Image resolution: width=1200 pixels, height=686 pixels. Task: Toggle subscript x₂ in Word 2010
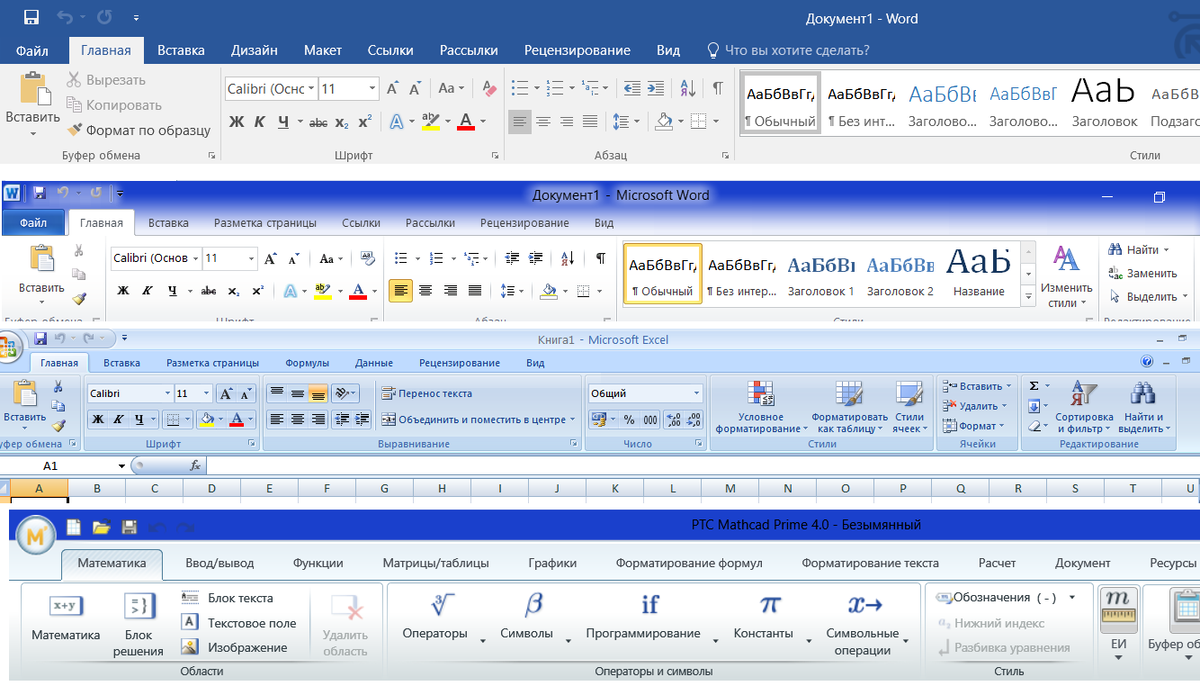coord(233,291)
